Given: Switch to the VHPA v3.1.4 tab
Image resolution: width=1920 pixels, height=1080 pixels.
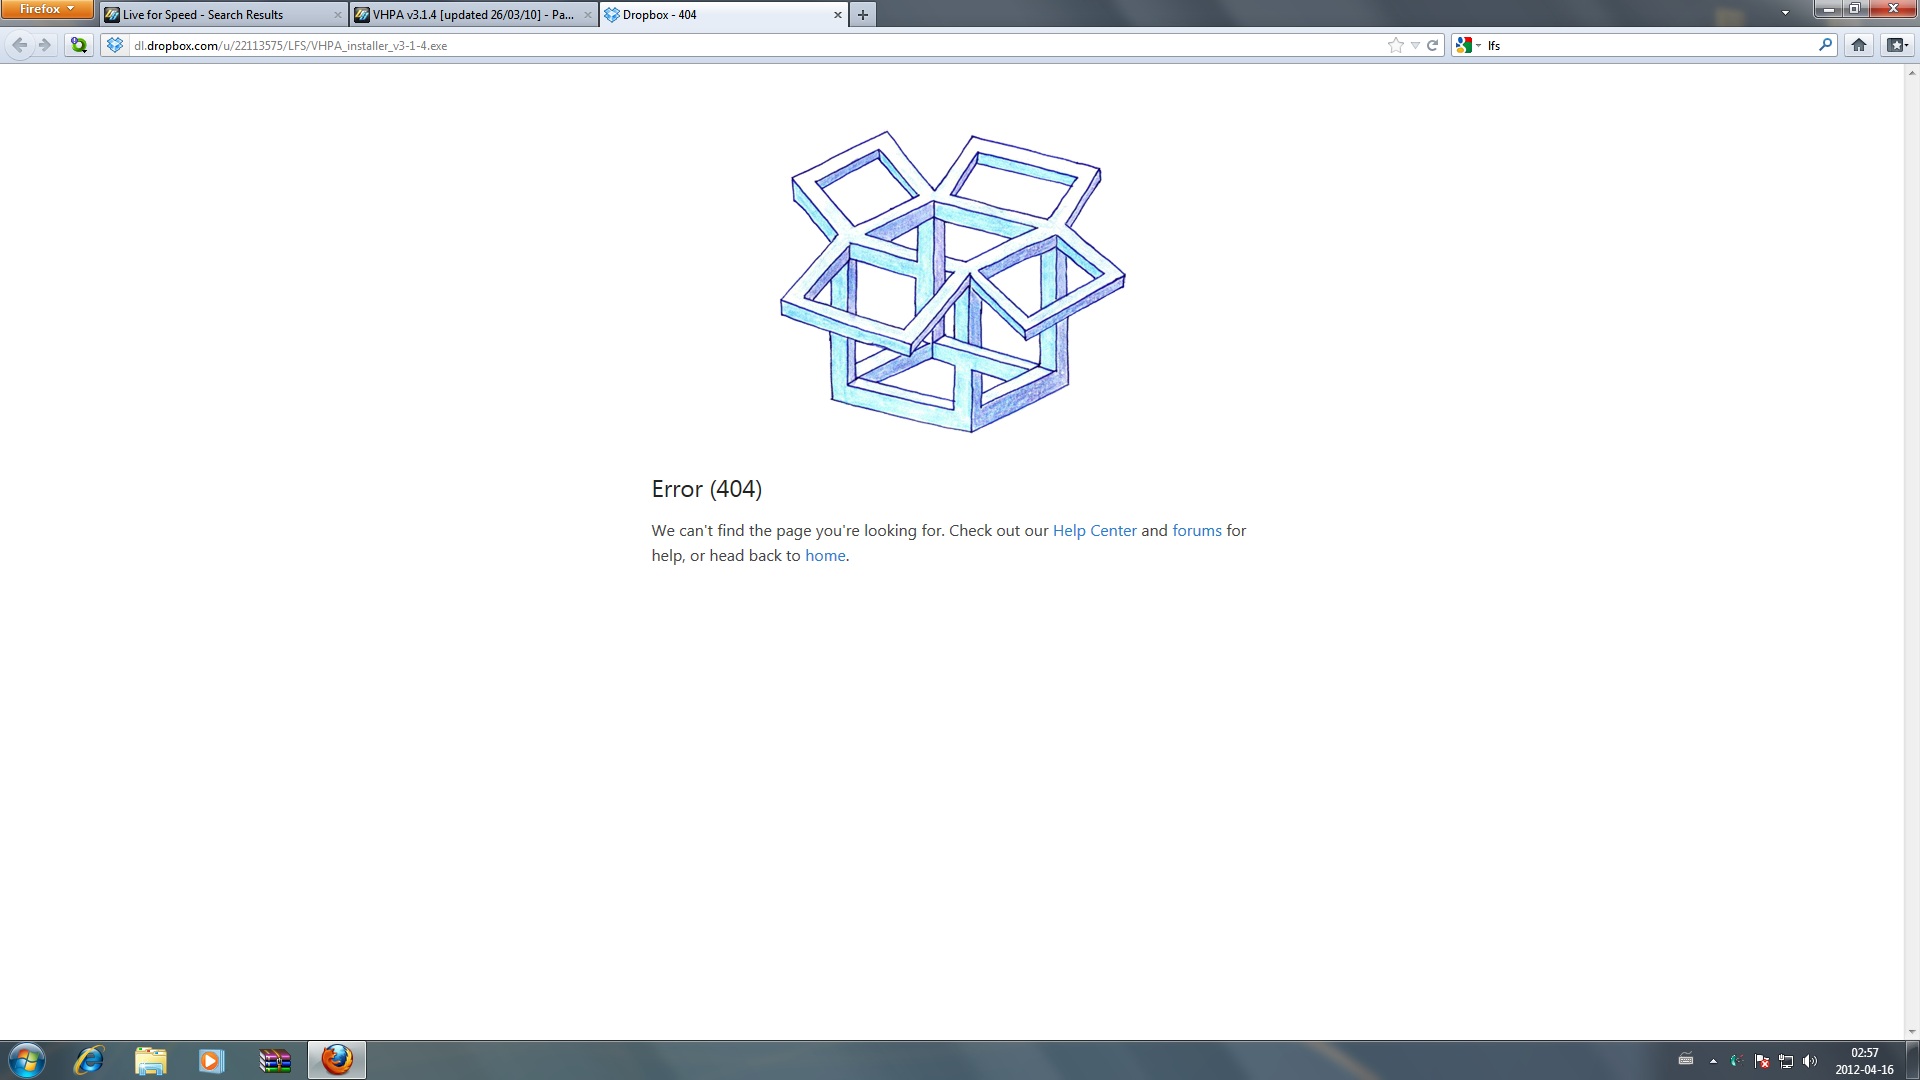Looking at the screenshot, I should coord(472,15).
